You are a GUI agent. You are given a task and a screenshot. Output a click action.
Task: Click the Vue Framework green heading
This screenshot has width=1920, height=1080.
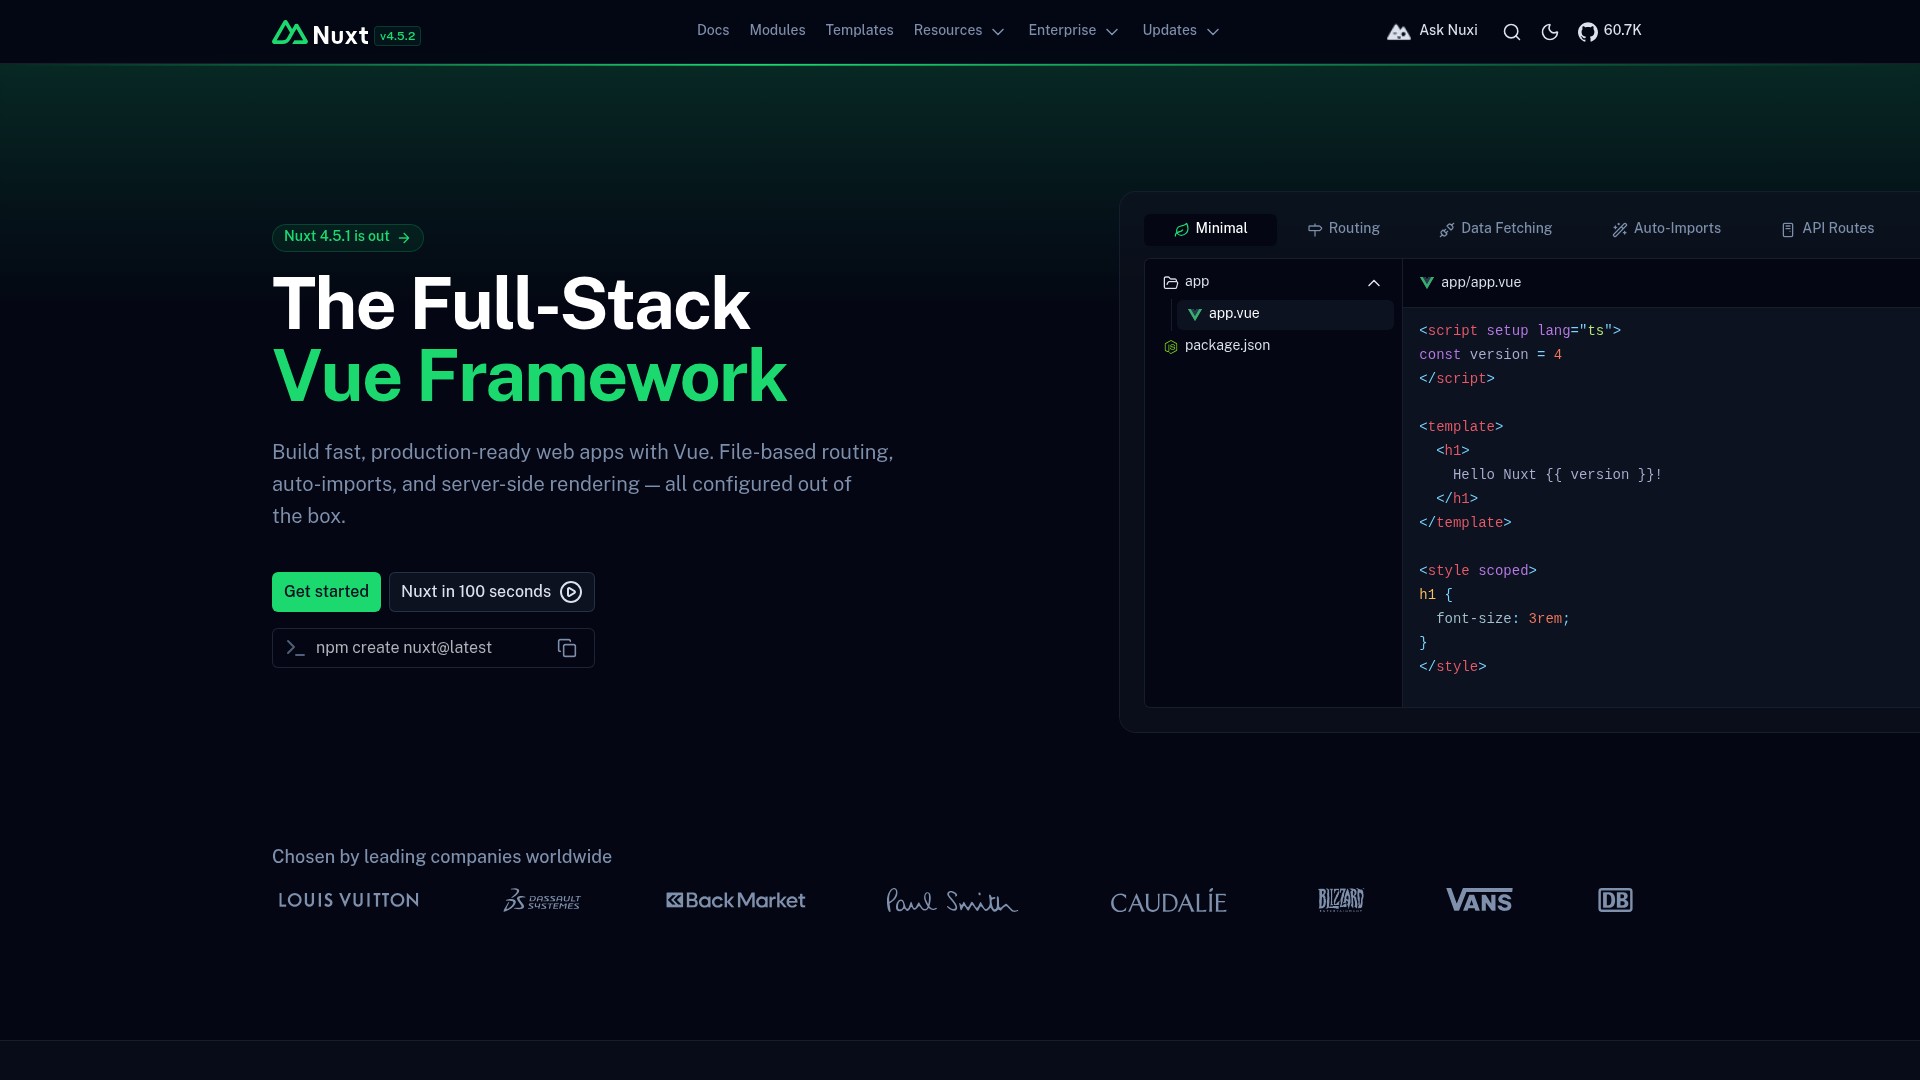click(x=529, y=376)
